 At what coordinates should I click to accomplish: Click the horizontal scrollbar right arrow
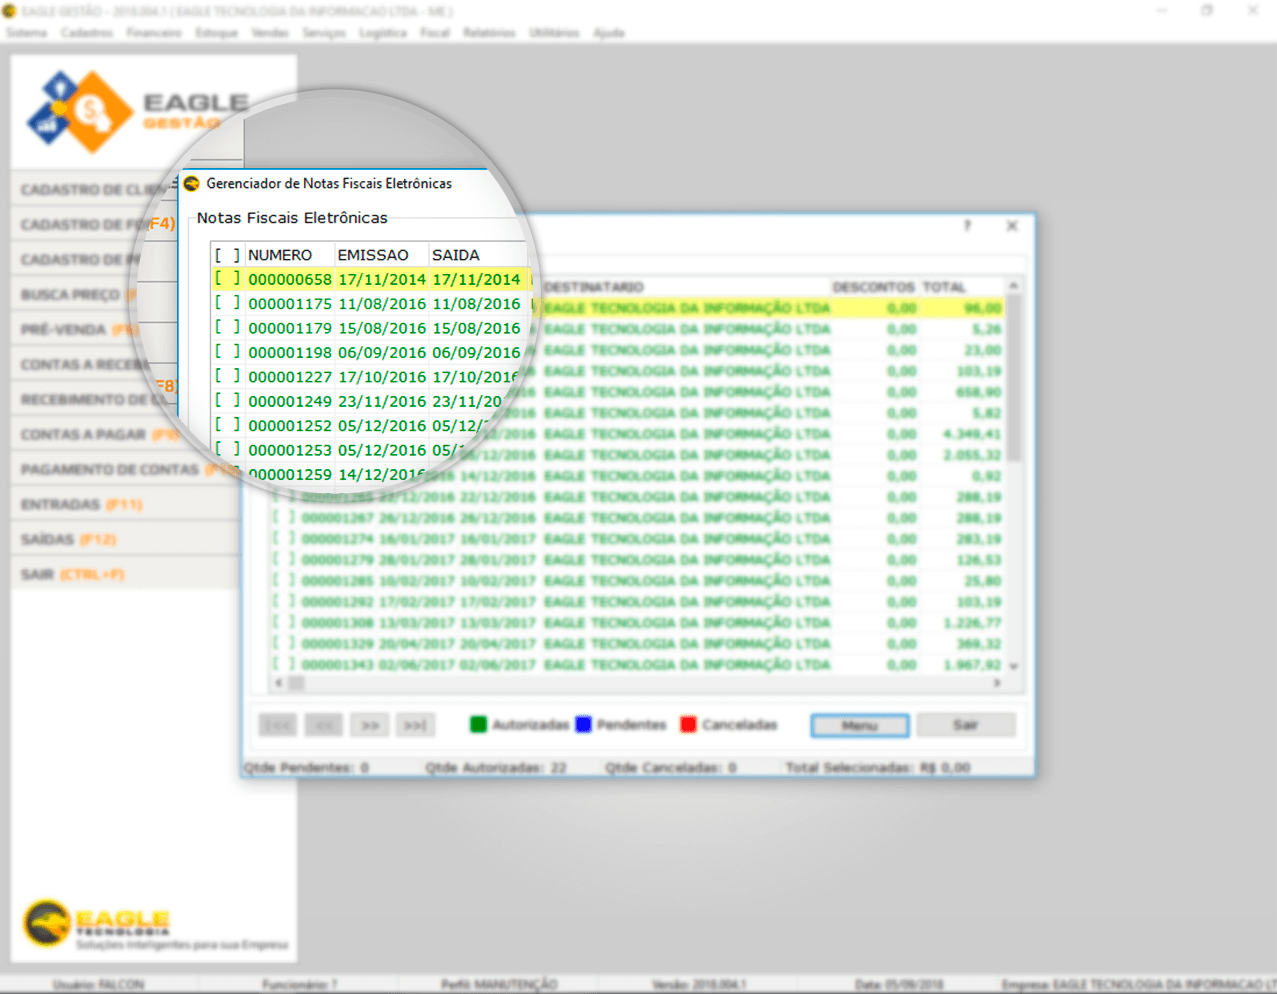point(997,683)
